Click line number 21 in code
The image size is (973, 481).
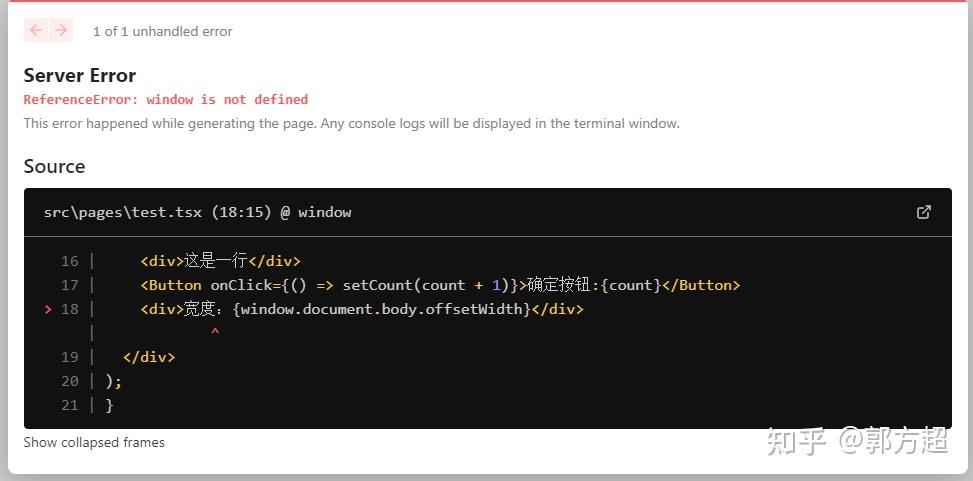[x=70, y=405]
